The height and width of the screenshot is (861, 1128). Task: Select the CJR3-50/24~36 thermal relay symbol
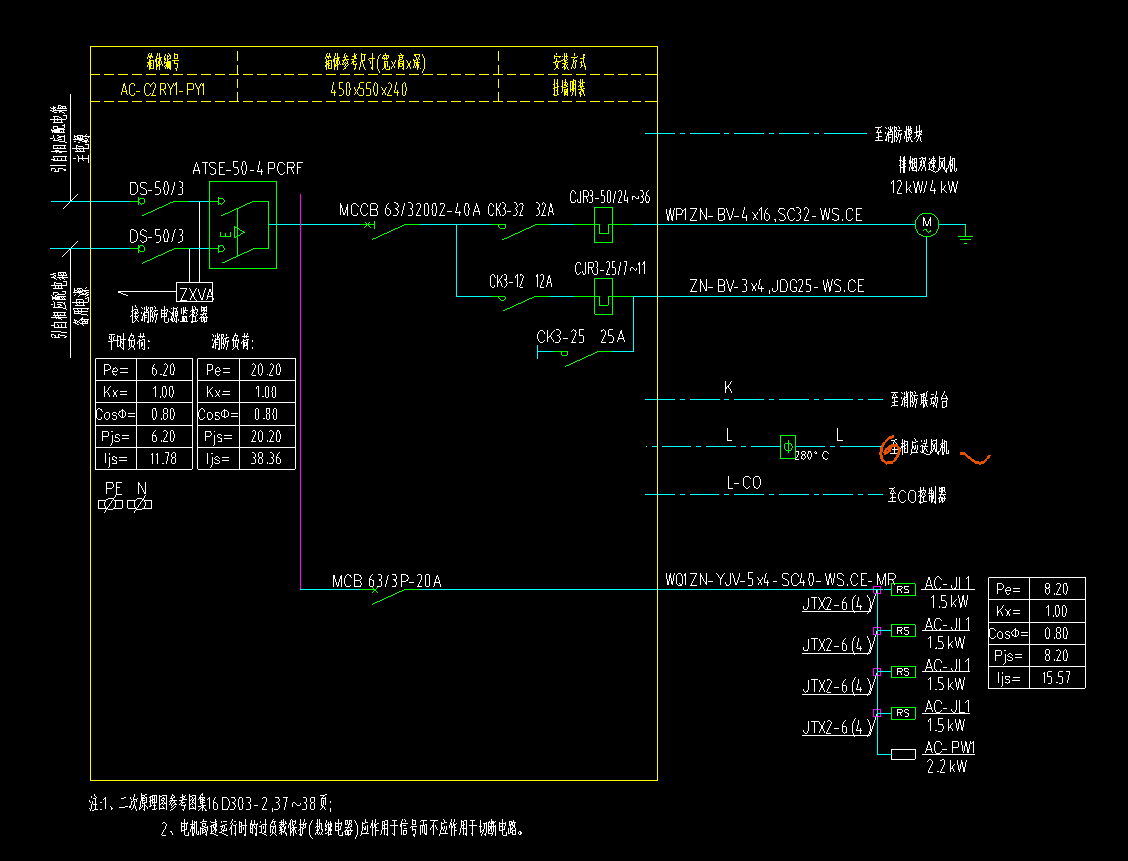[604, 224]
